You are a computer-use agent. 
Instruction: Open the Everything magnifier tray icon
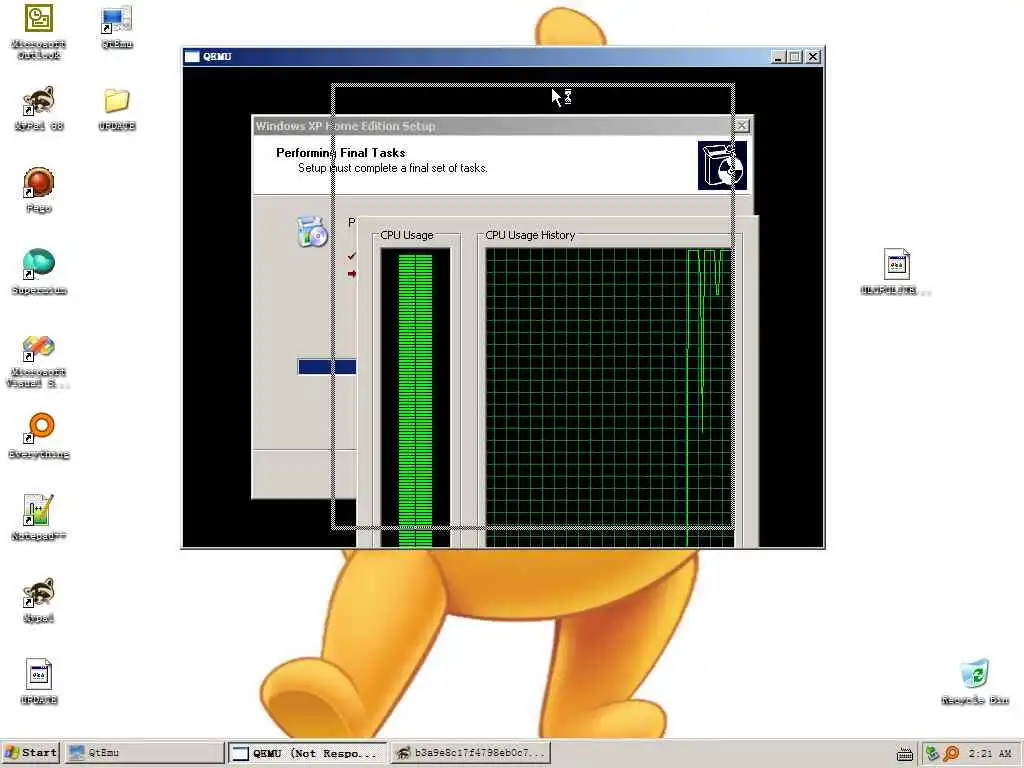click(952, 753)
